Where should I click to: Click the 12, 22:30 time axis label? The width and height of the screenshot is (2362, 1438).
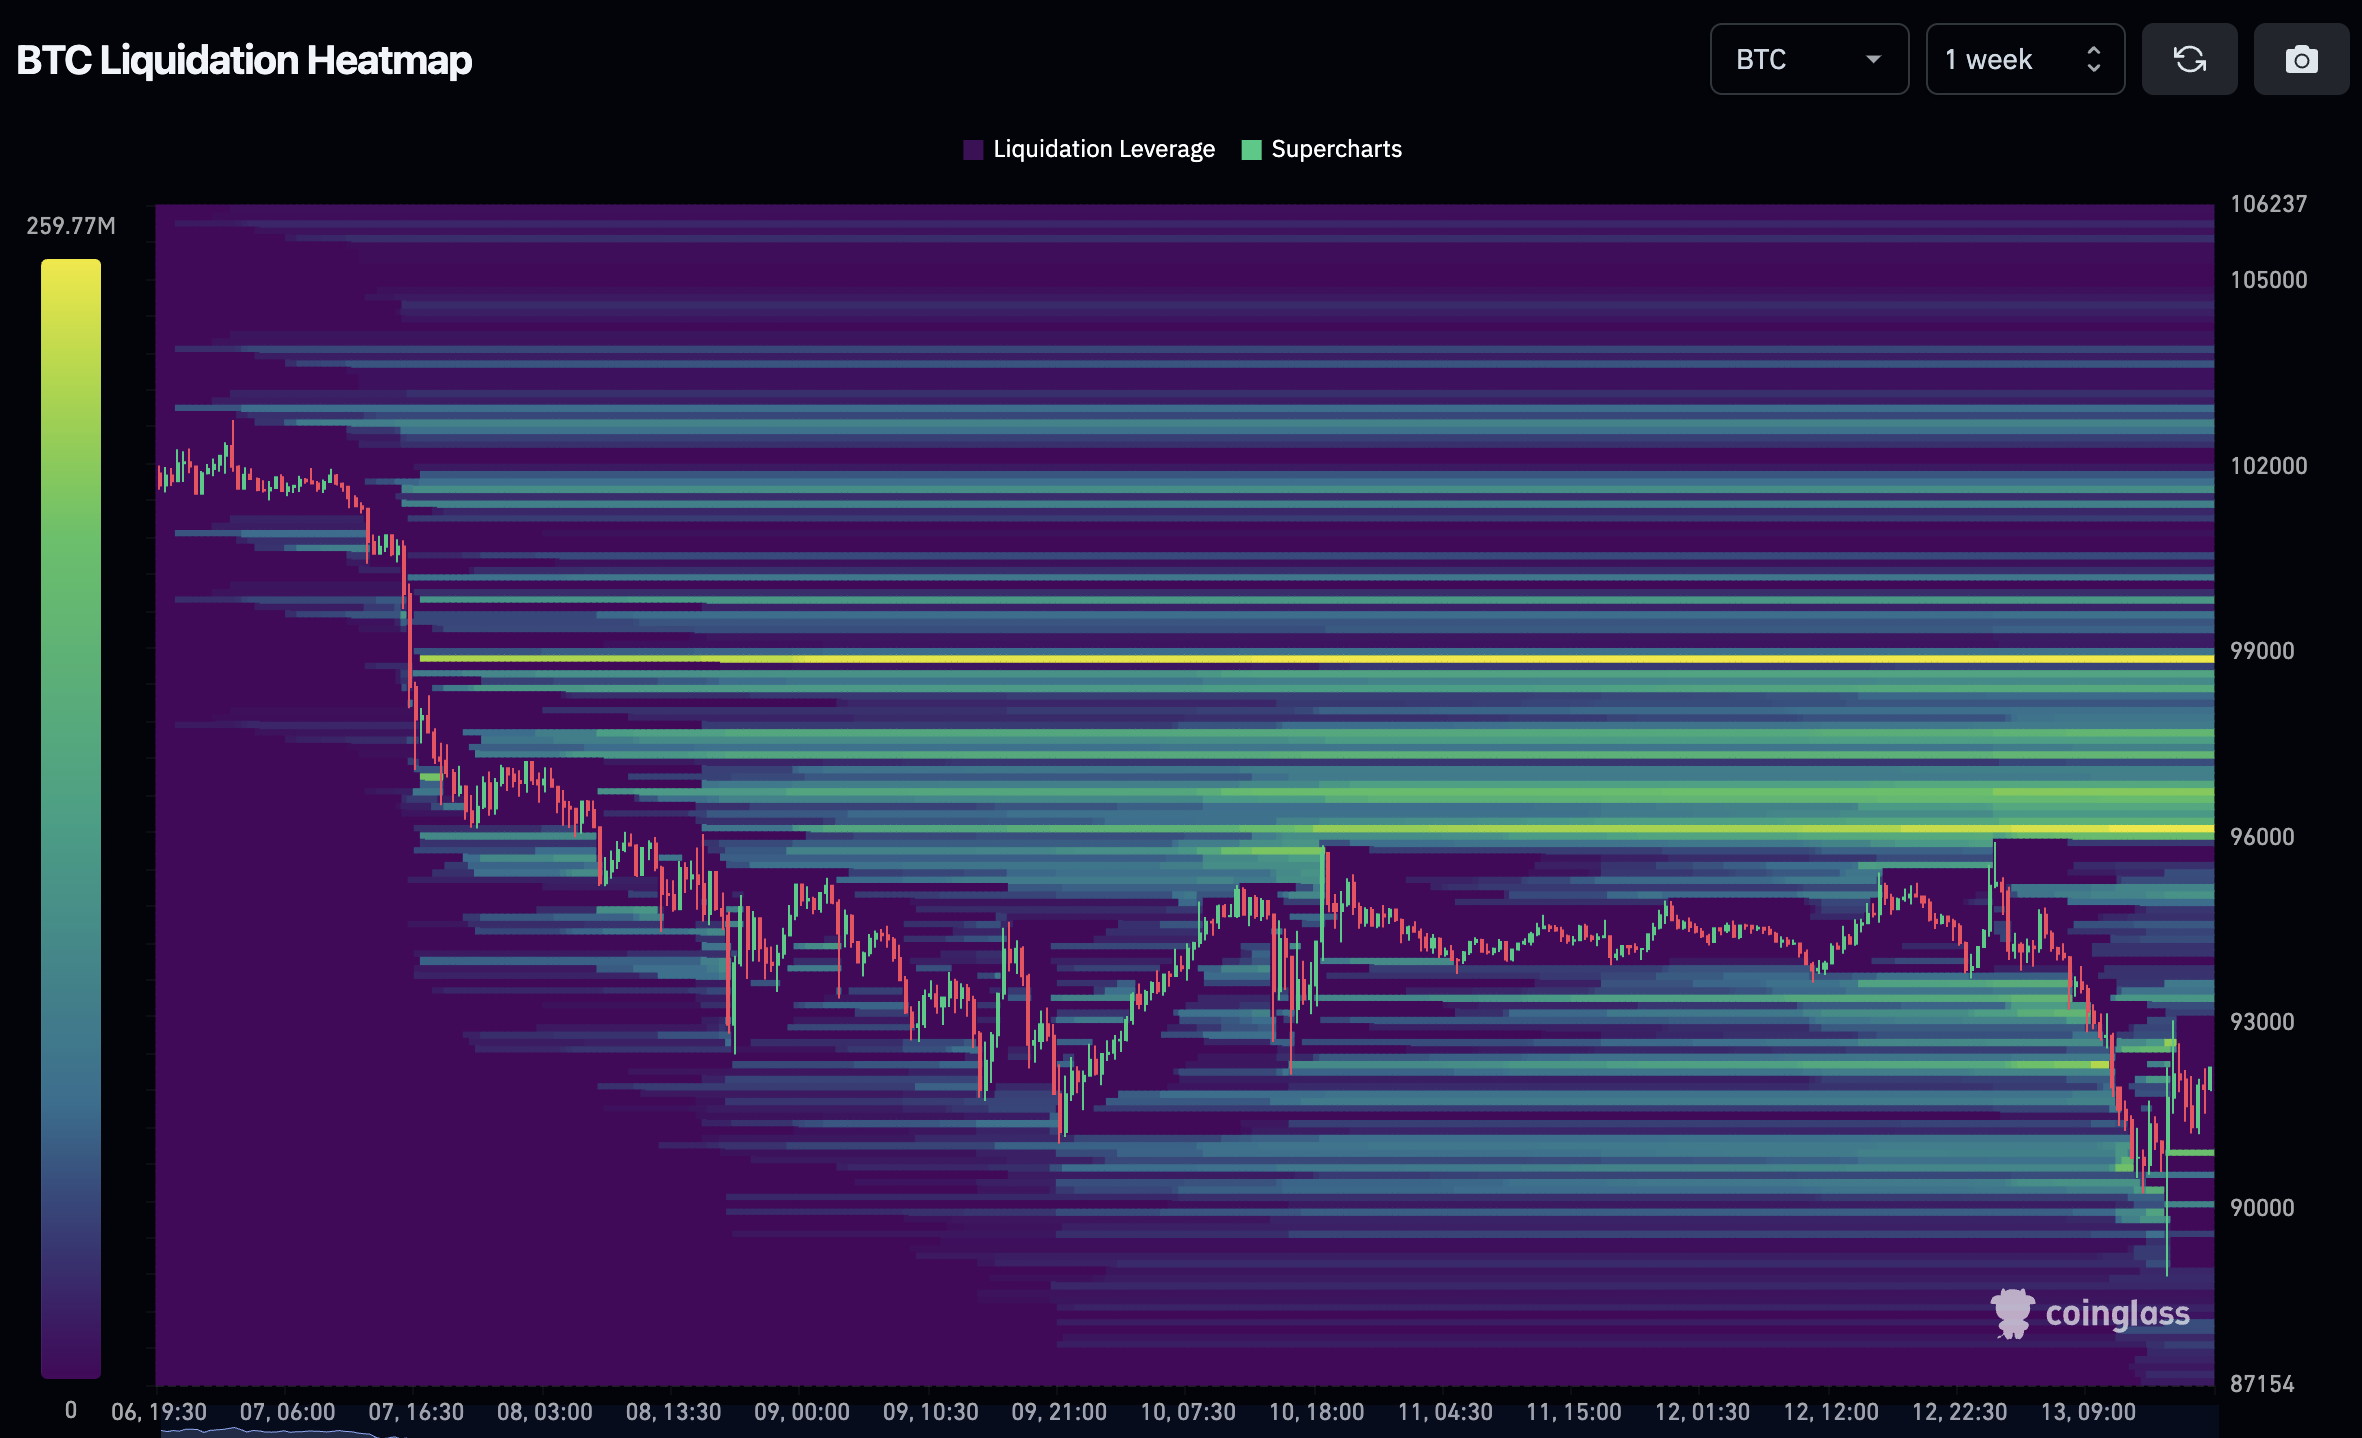coord(1958,1412)
